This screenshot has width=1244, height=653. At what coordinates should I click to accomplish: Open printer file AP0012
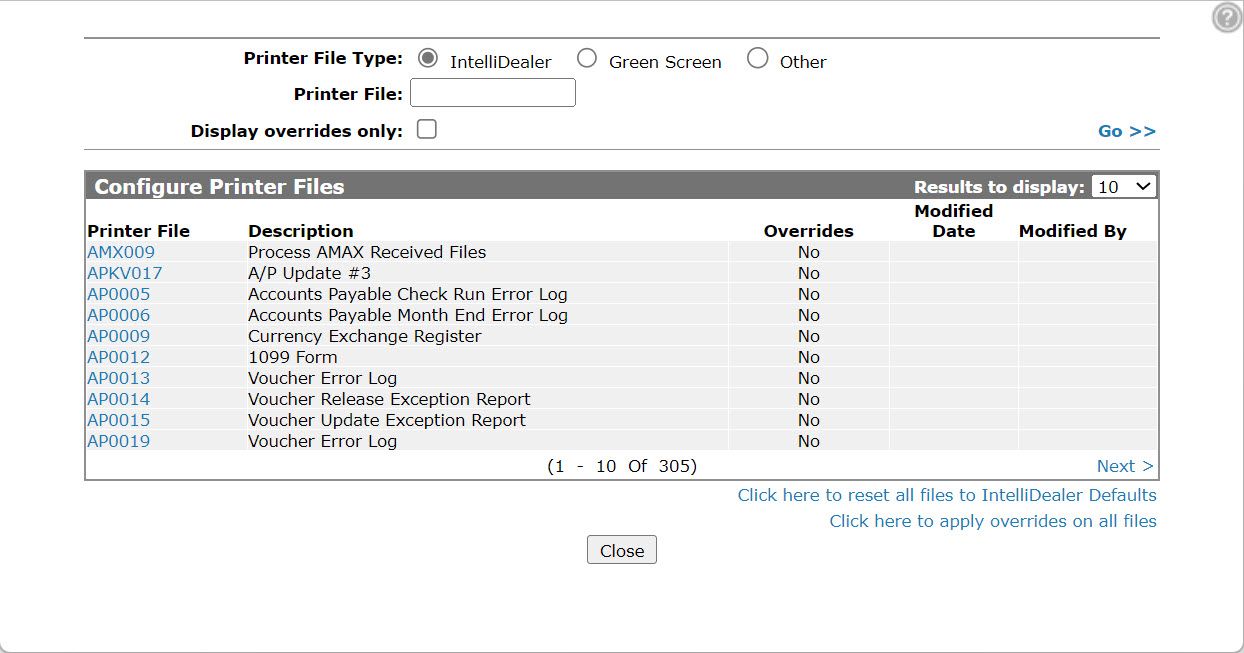tap(119, 357)
